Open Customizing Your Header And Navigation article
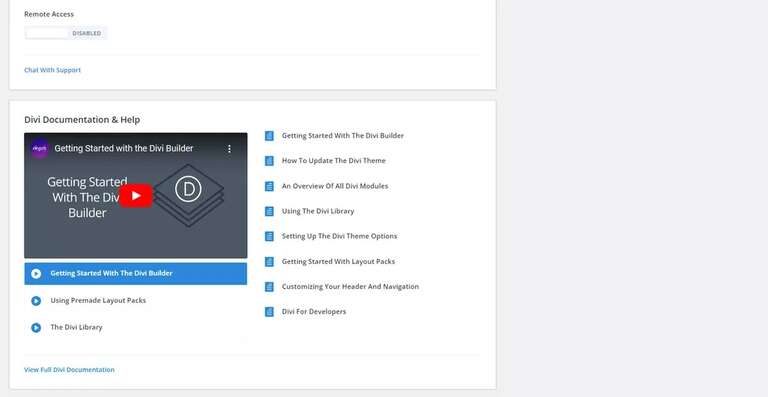The image size is (768, 397). [x=350, y=286]
